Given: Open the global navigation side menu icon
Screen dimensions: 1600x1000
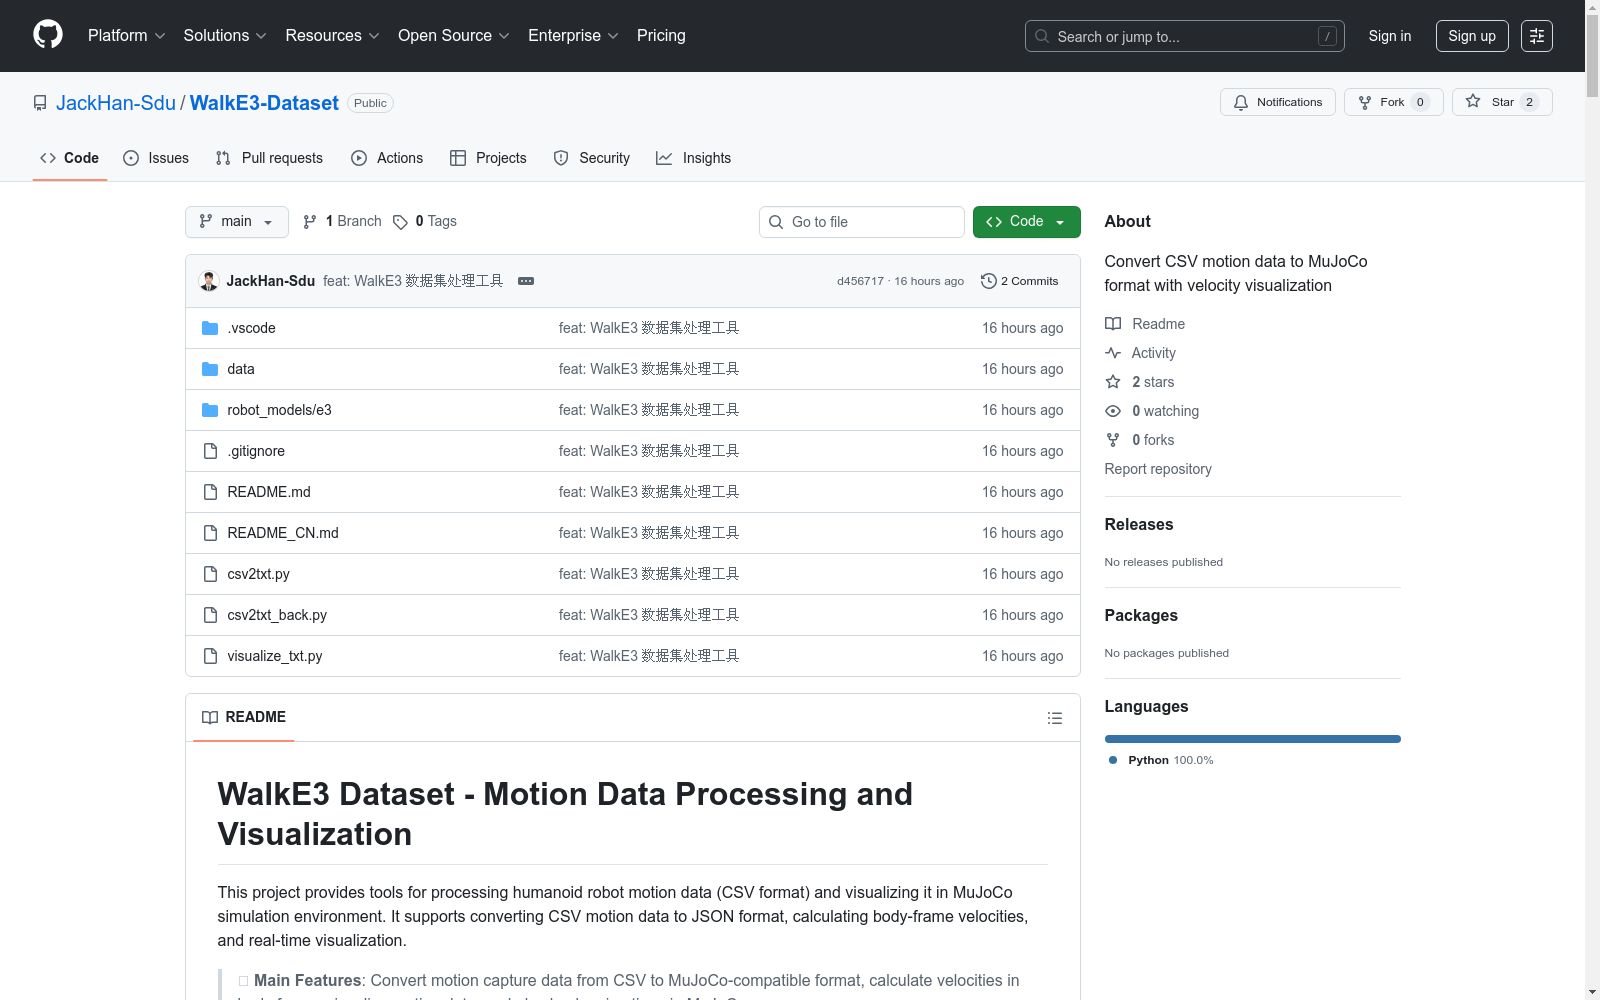Looking at the screenshot, I should [x=1537, y=36].
